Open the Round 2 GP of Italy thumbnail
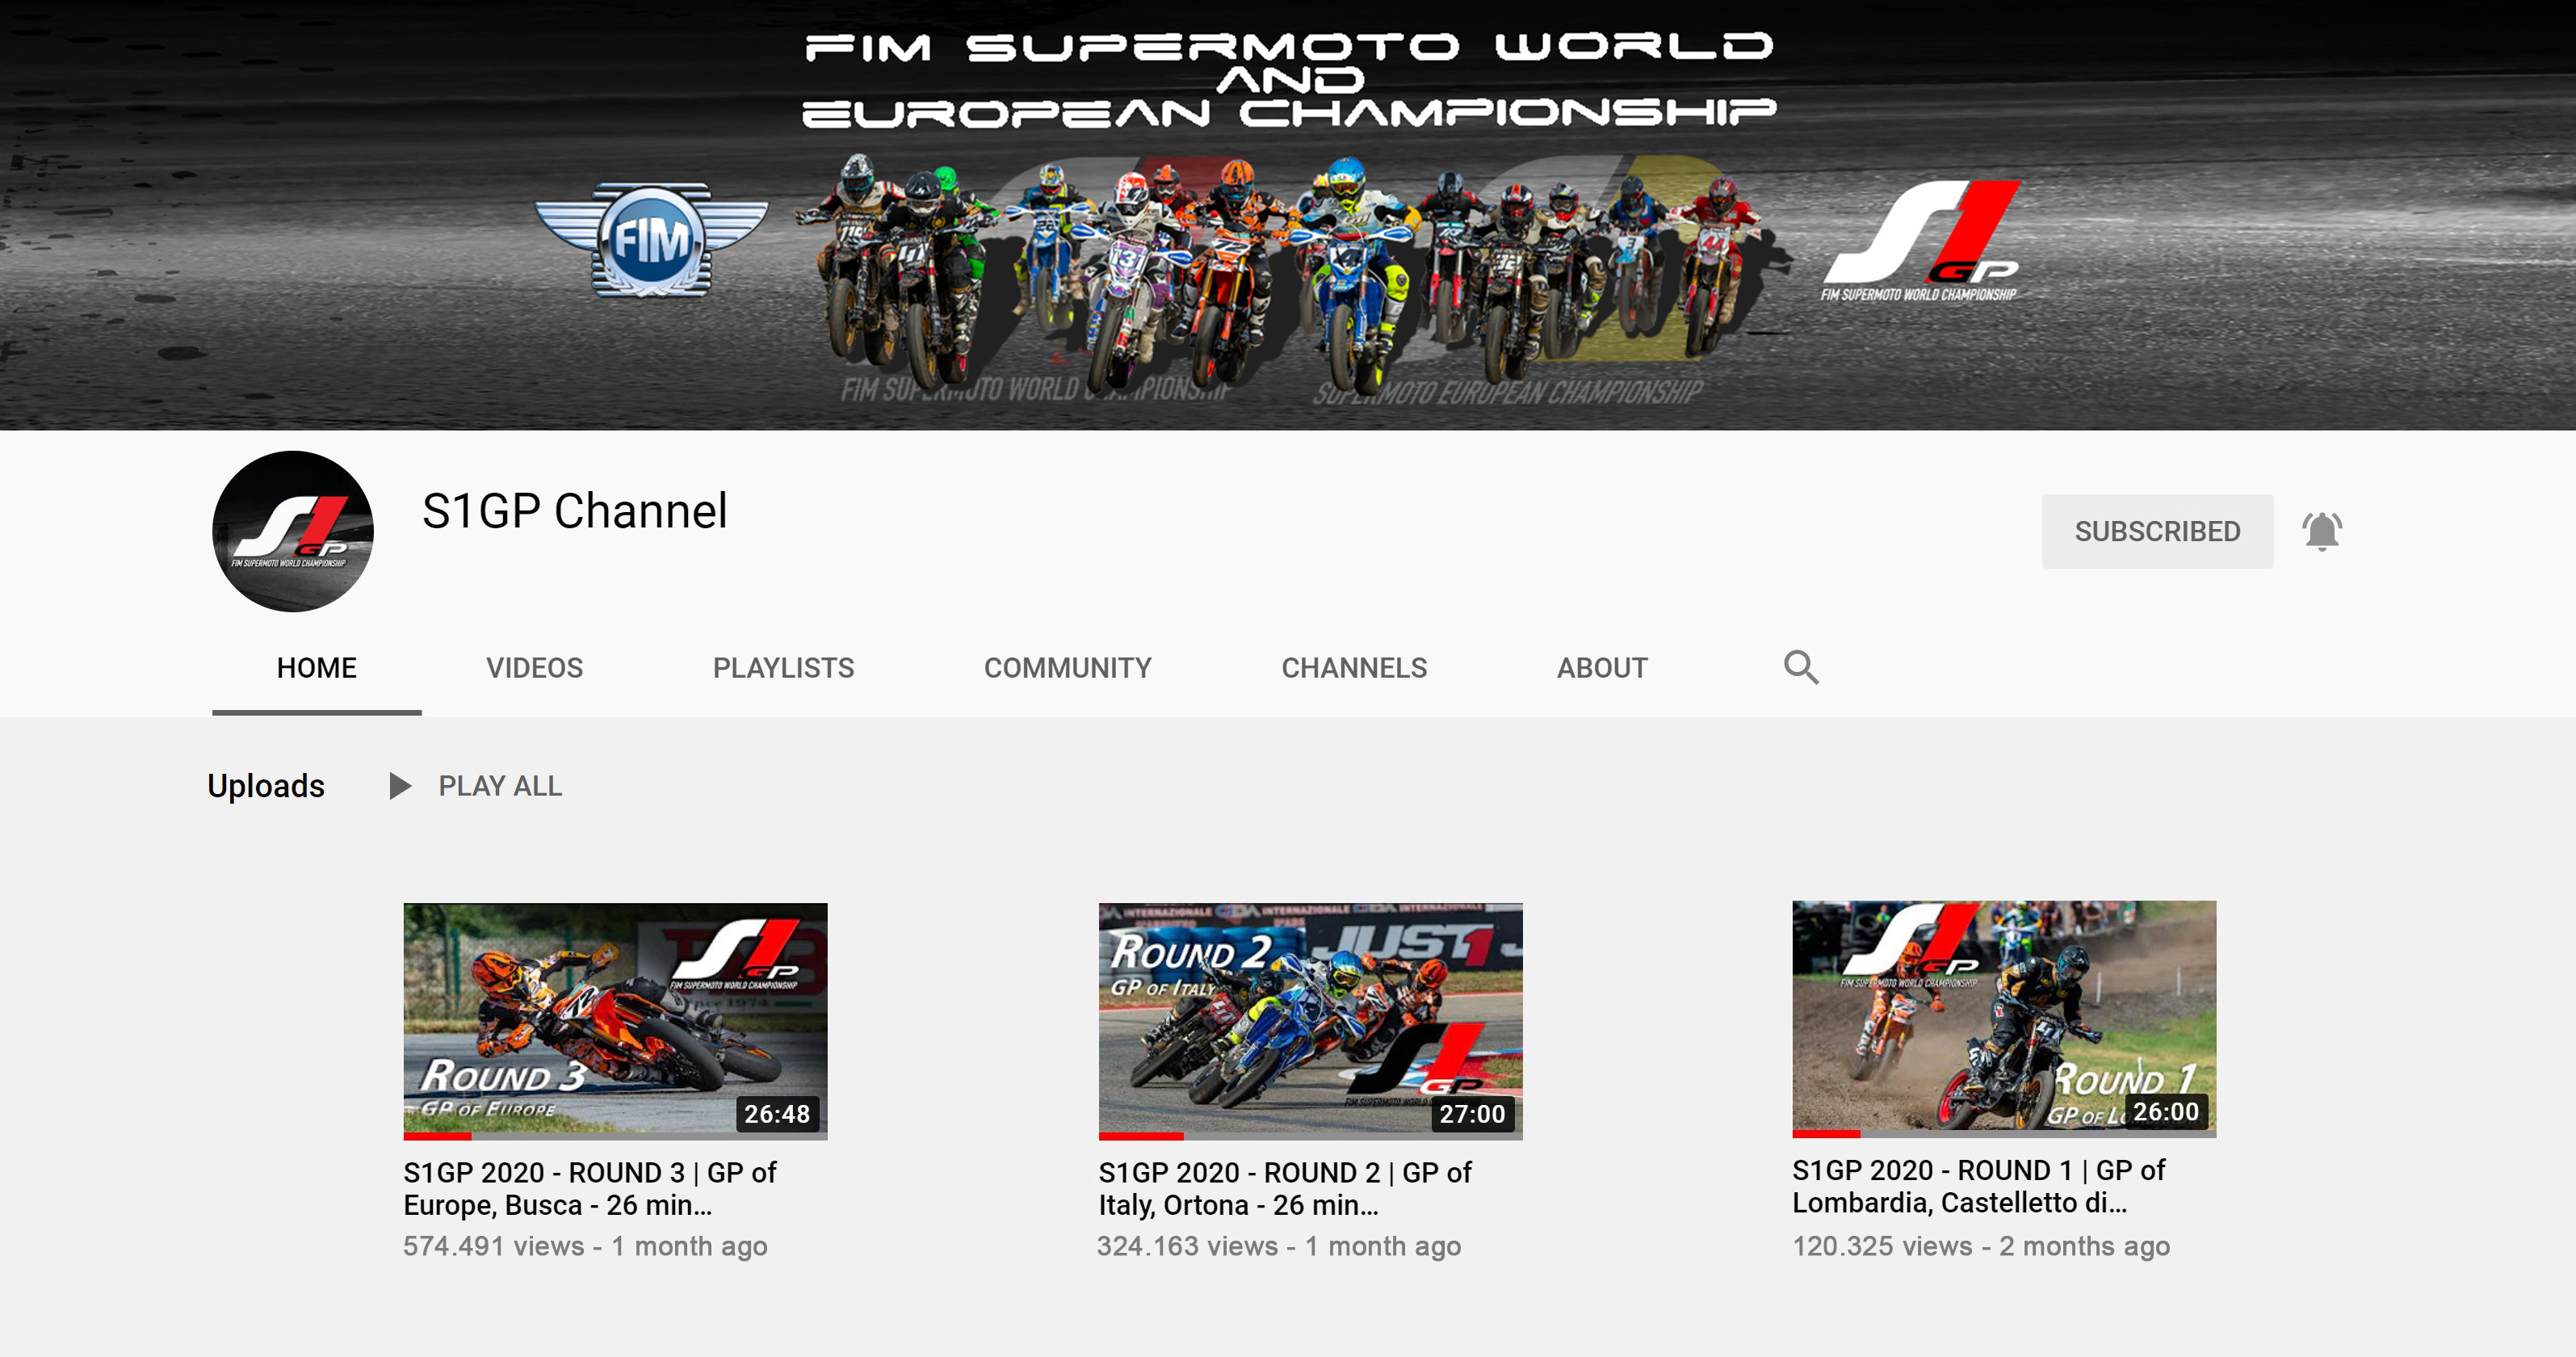The width and height of the screenshot is (2576, 1357). point(1310,1021)
